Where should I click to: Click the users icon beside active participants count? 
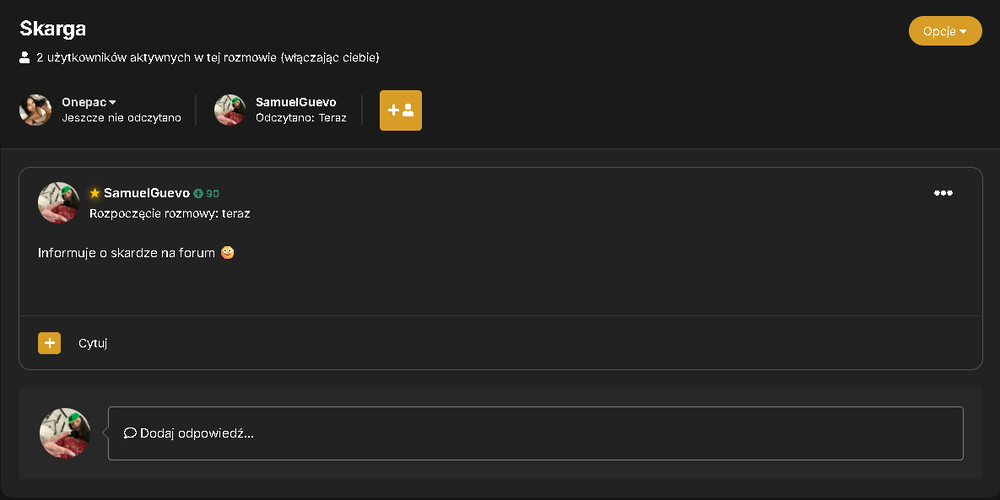point(25,58)
